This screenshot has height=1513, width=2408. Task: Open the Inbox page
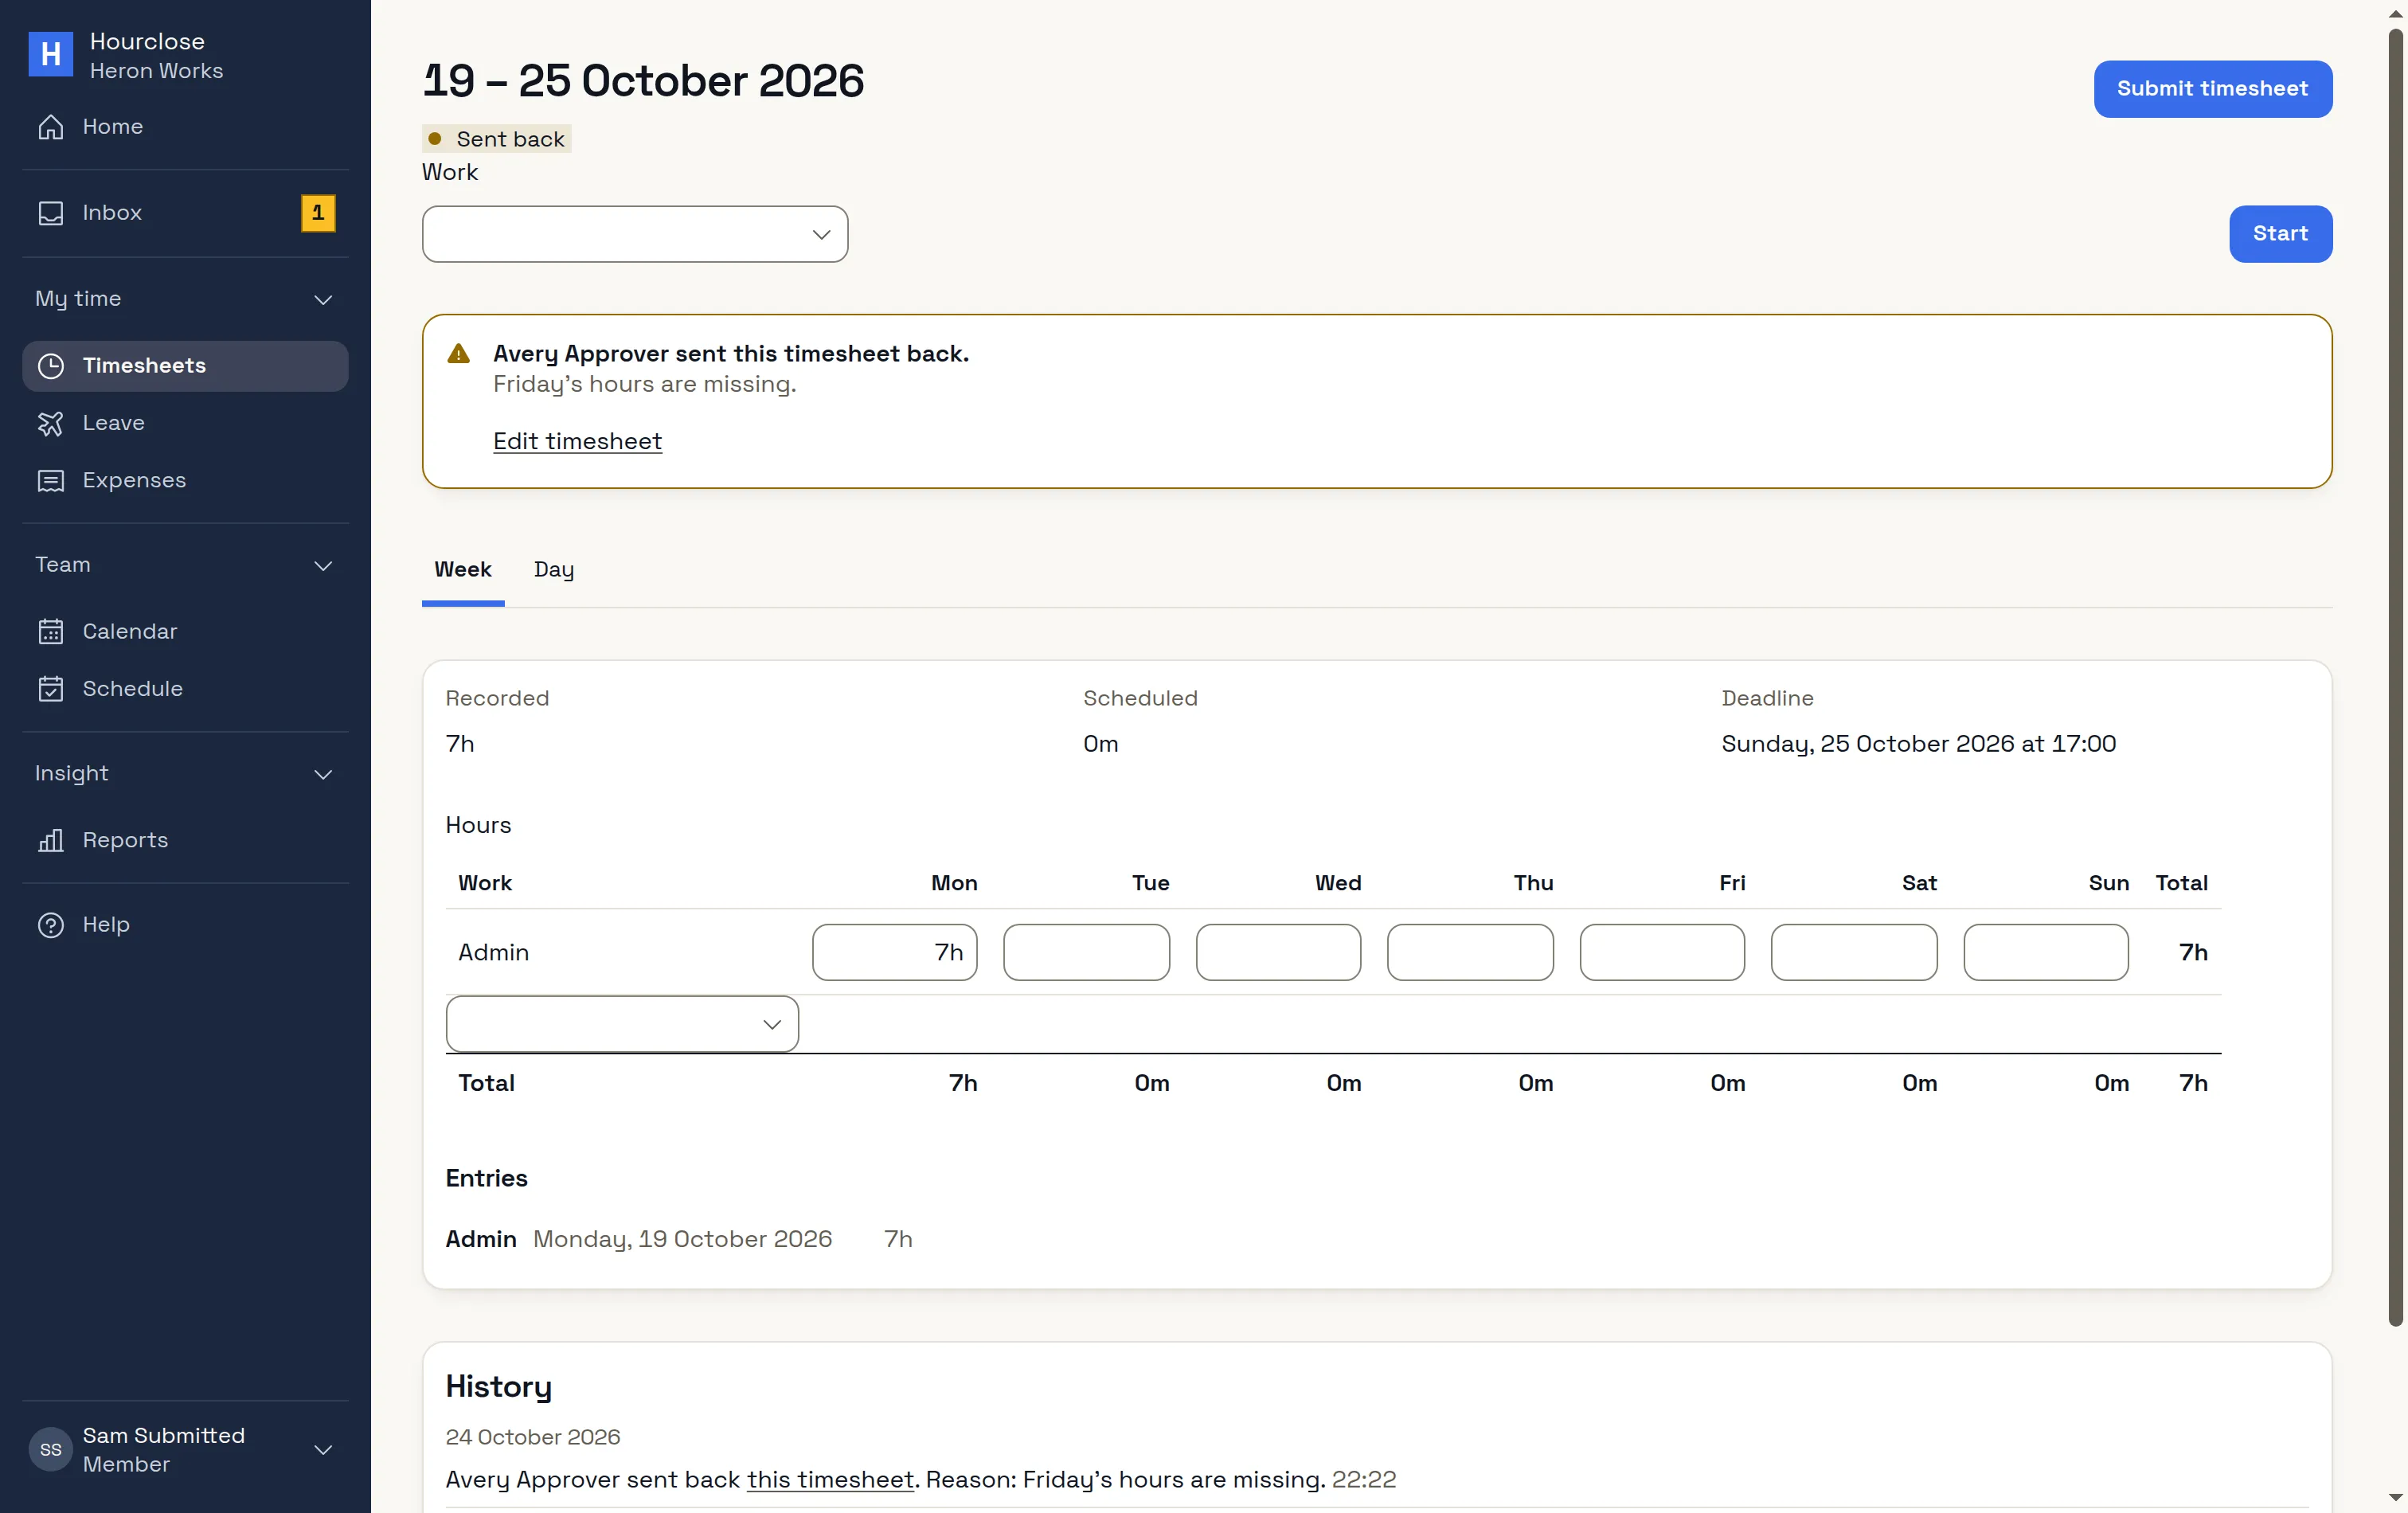tap(185, 213)
